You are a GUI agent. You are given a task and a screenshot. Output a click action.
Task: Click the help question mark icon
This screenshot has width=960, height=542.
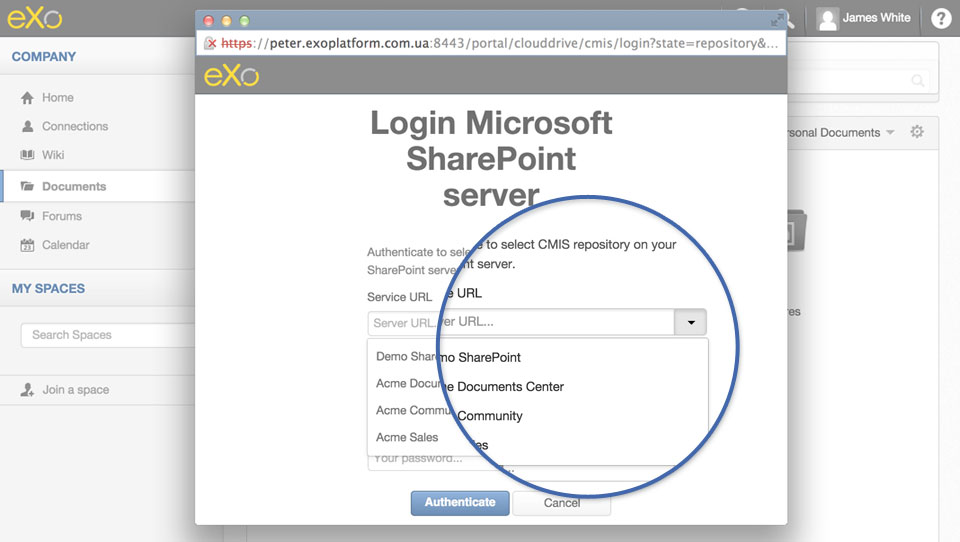941,18
